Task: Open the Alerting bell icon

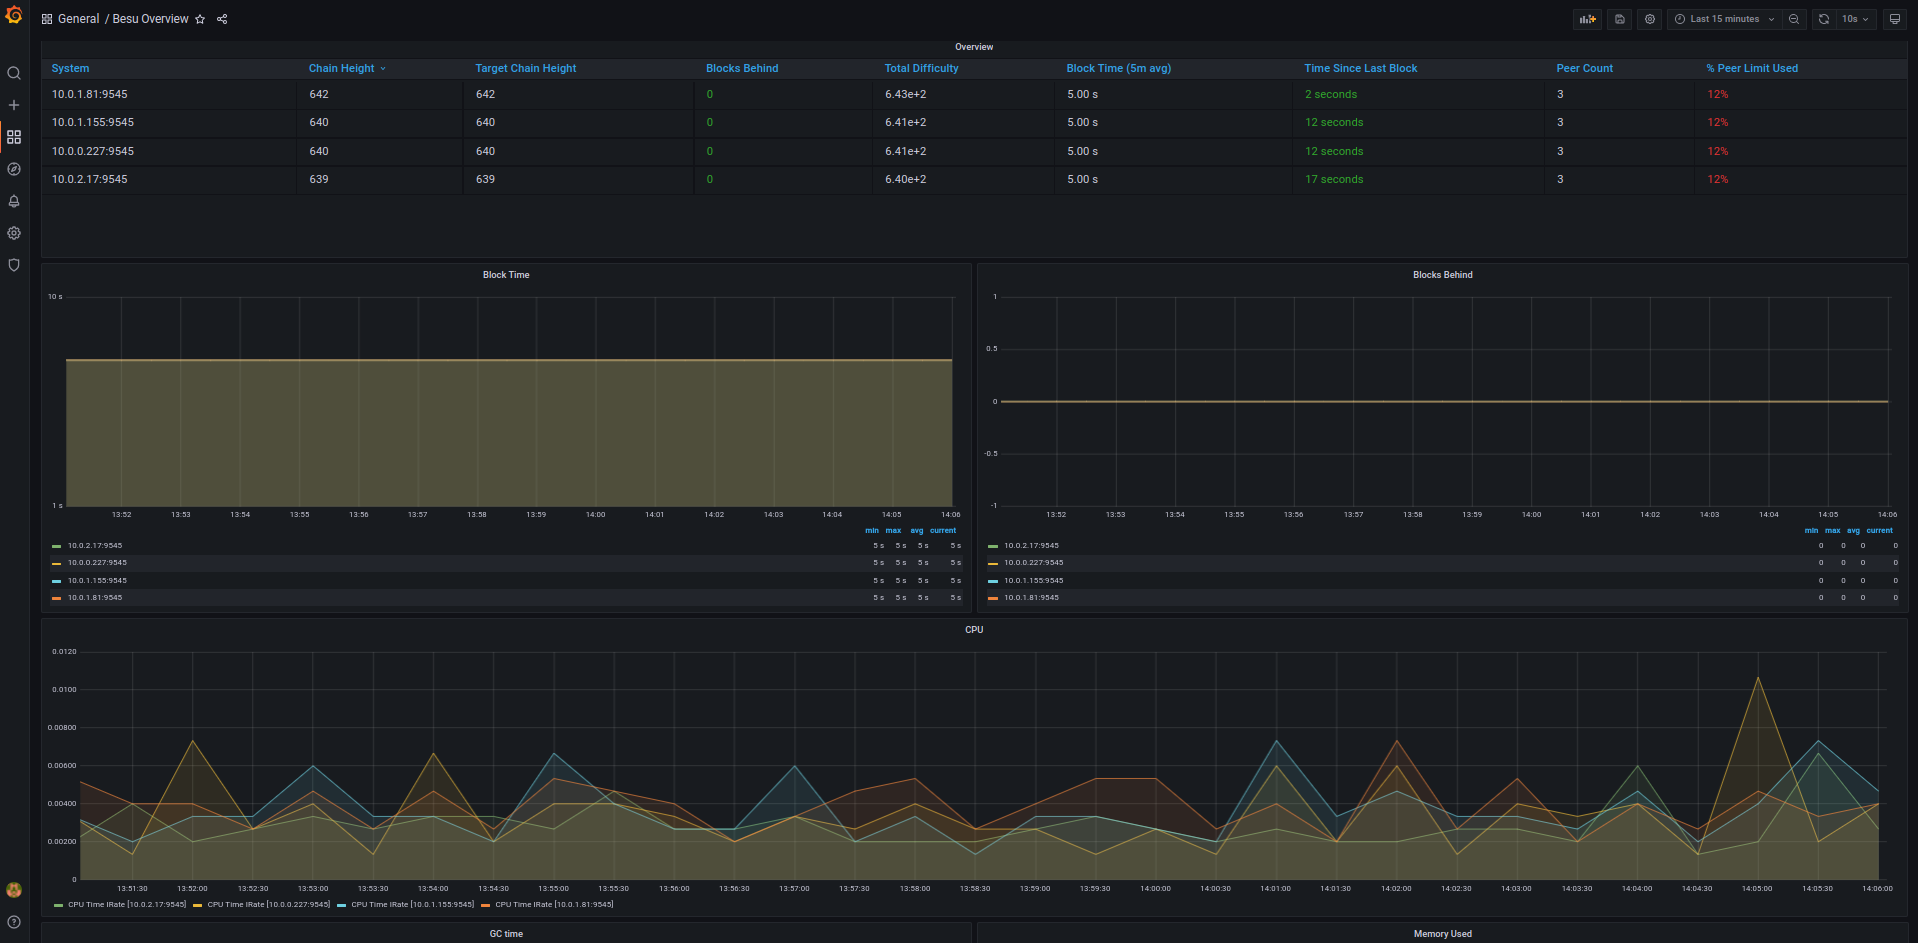Action: pos(14,201)
